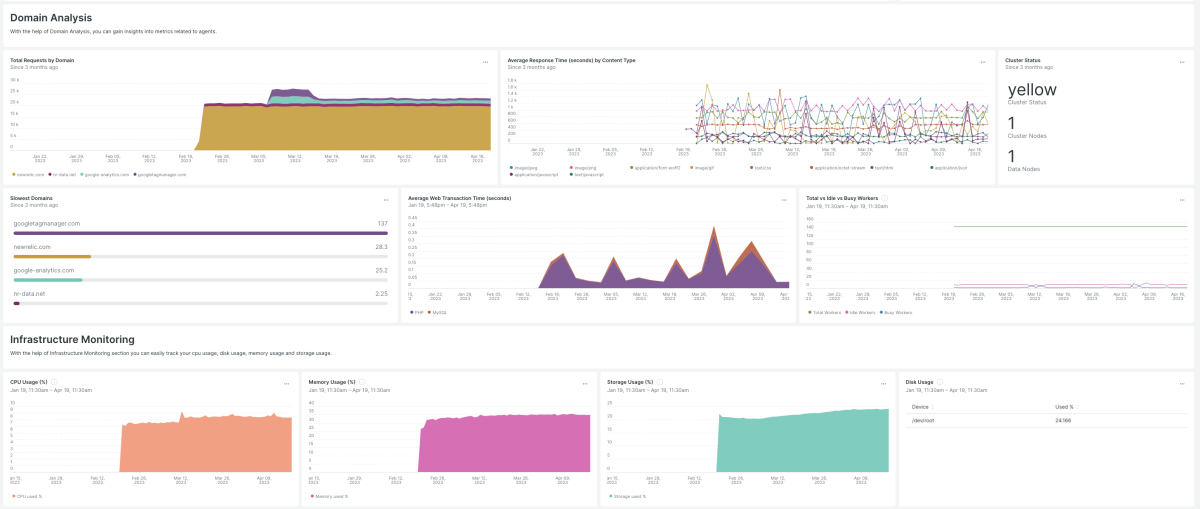Screen dimensions: 1200x509
Task: Expand the Memory Usage widget options menu
Action: (x=585, y=383)
